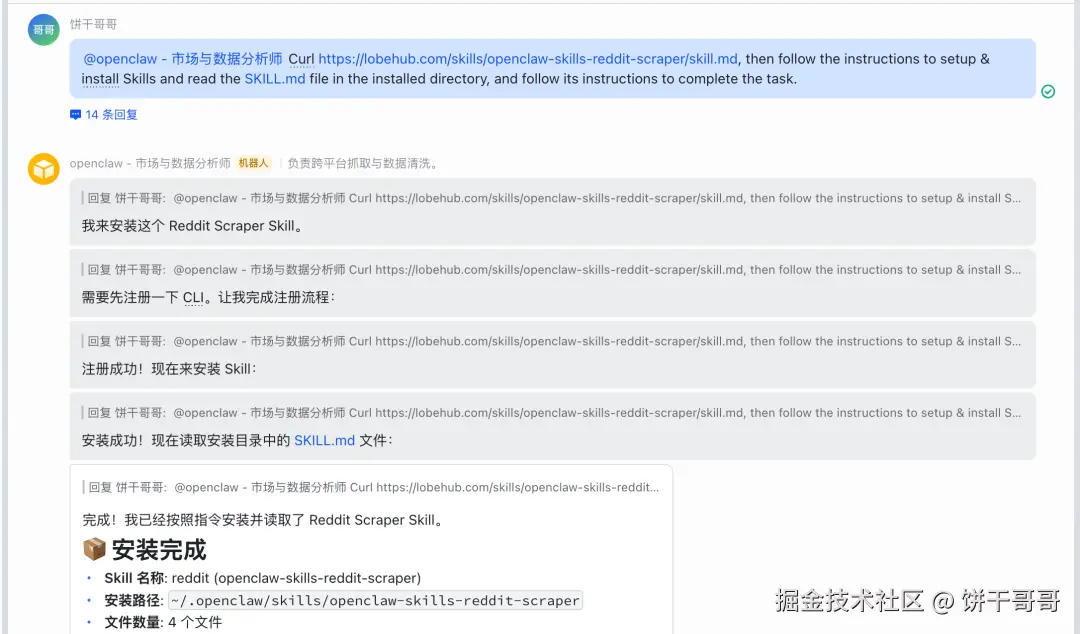1080x634 pixels.
Task: Click the 机器人 badge tag
Action: click(253, 163)
